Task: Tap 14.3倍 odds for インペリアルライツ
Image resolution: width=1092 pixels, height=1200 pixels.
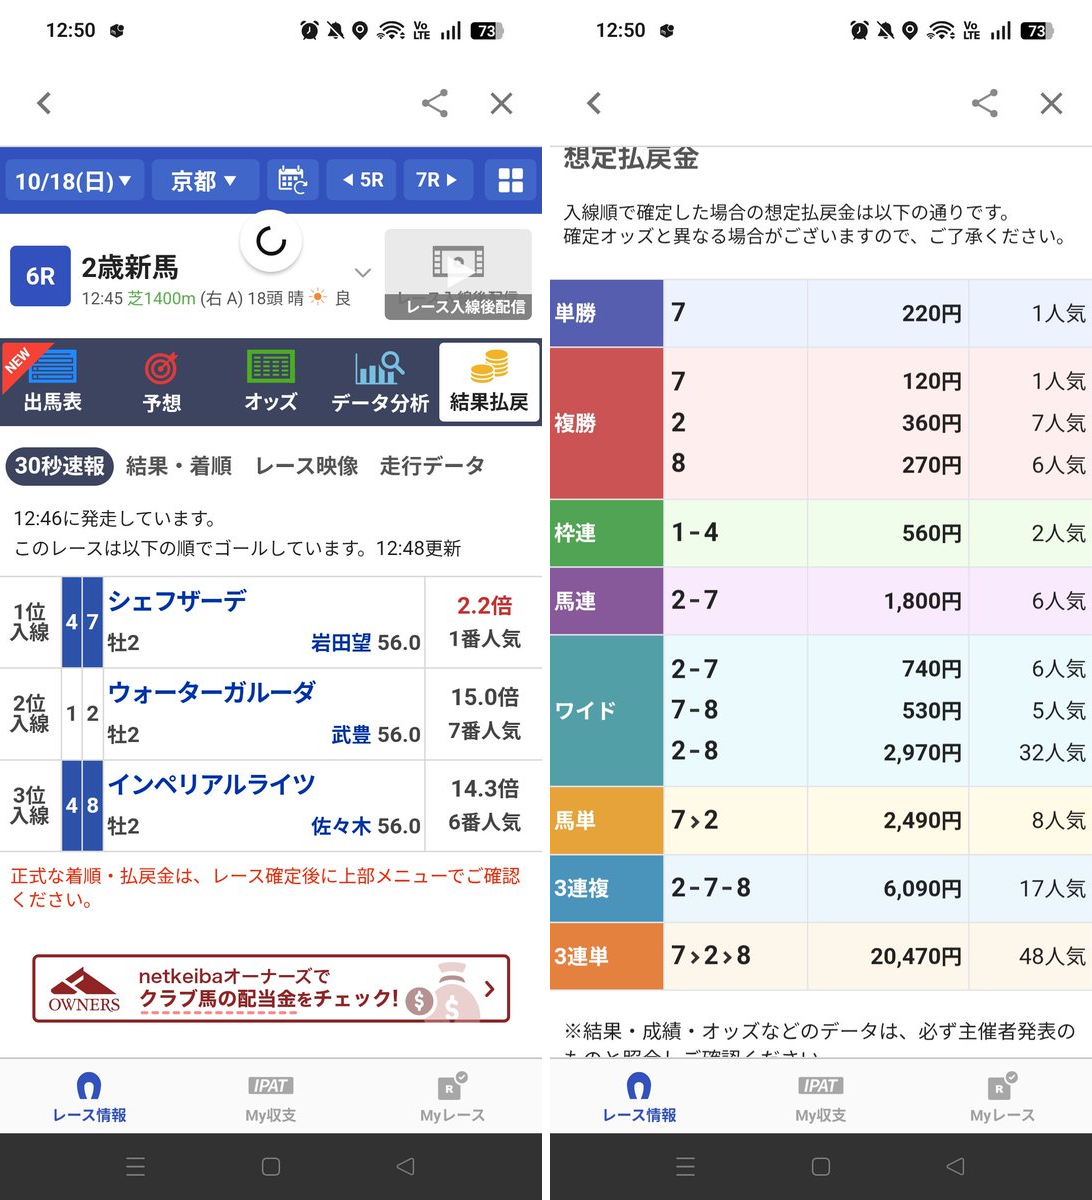Action: [485, 789]
